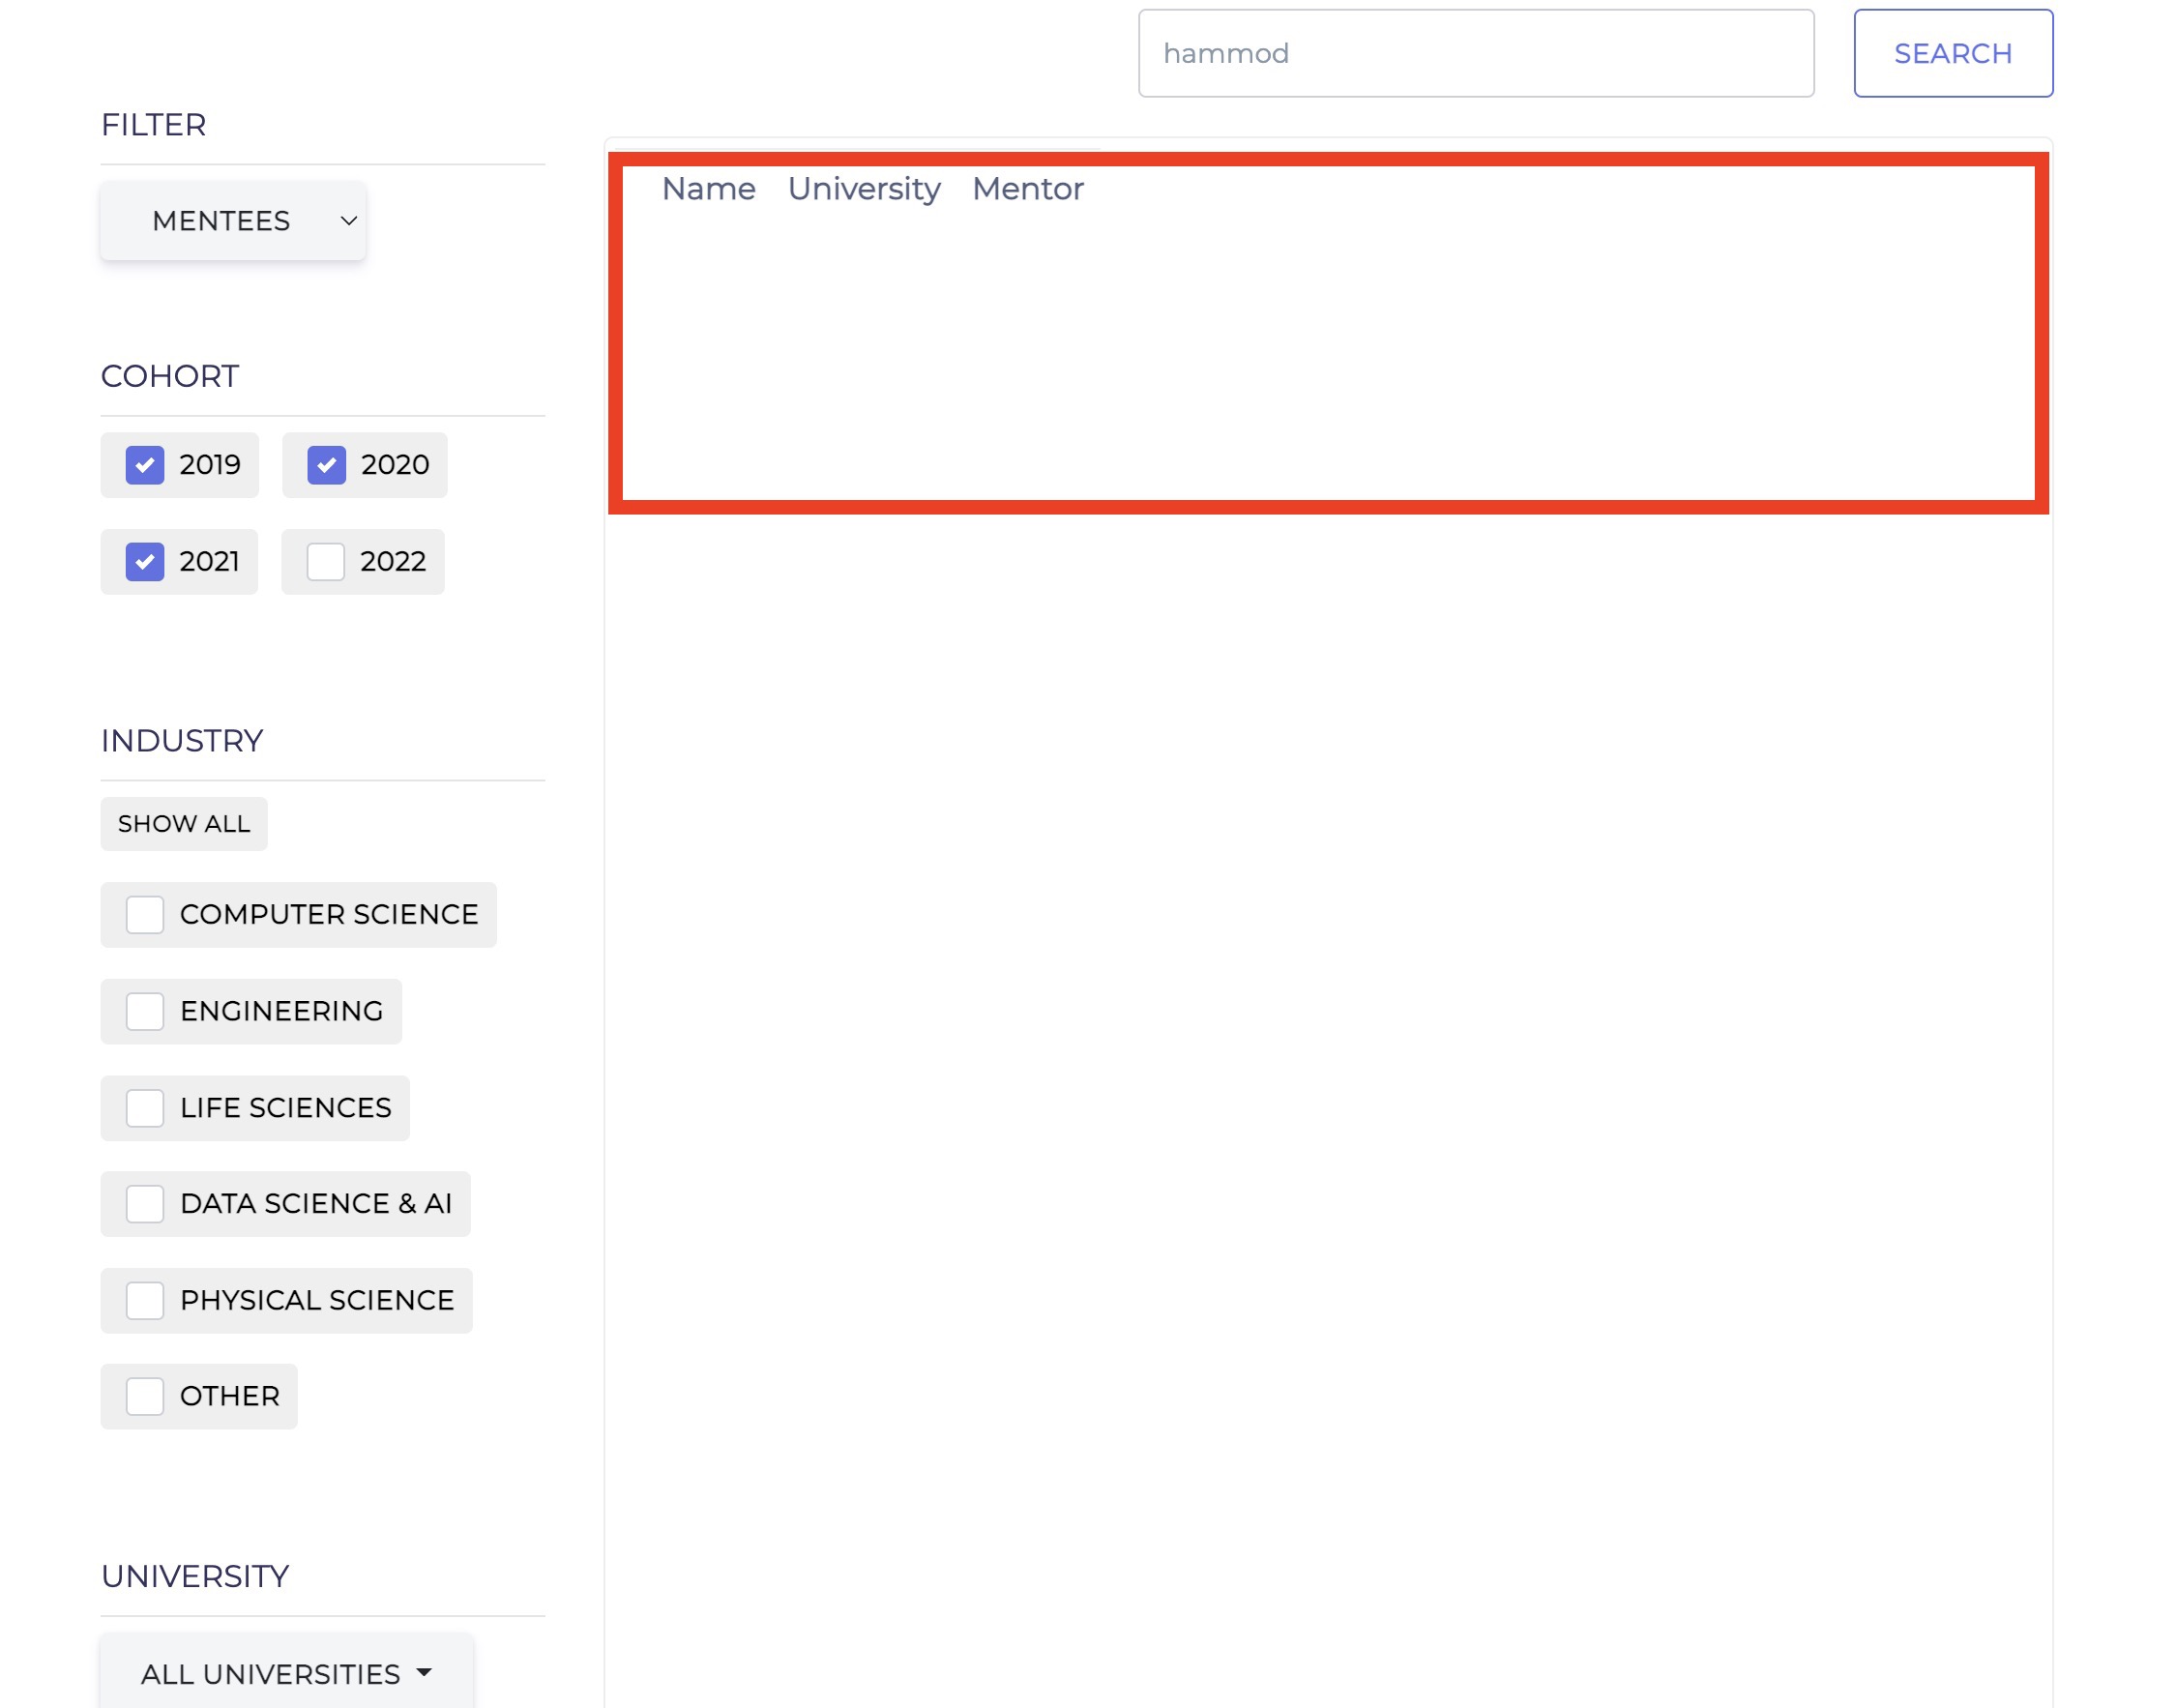The height and width of the screenshot is (1708, 2176).
Task: Open the chevron on the Mentees selector
Action: pos(346,220)
